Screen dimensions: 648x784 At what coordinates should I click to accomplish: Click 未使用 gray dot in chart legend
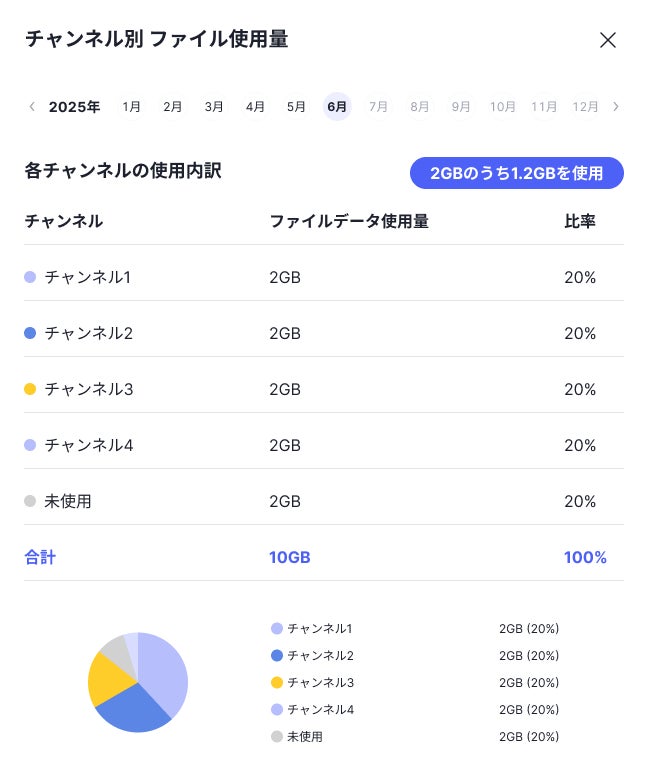click(x=276, y=736)
